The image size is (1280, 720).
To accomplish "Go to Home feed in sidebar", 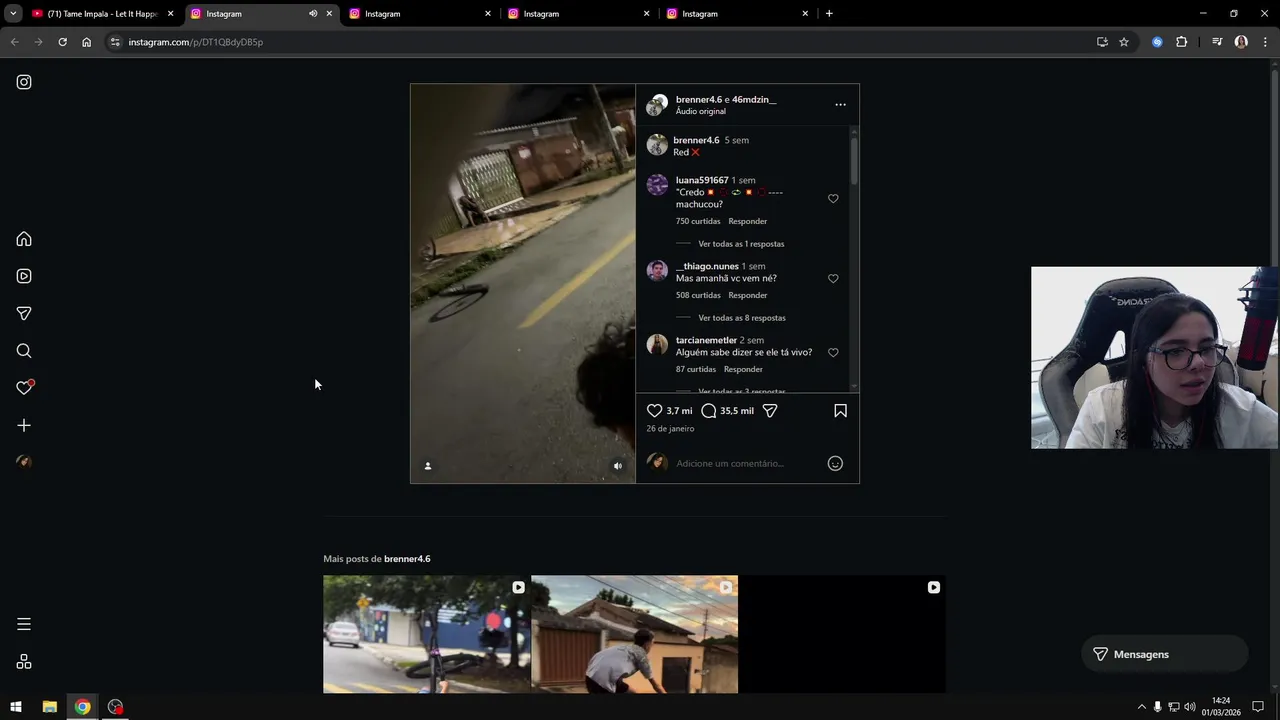I will (24, 239).
